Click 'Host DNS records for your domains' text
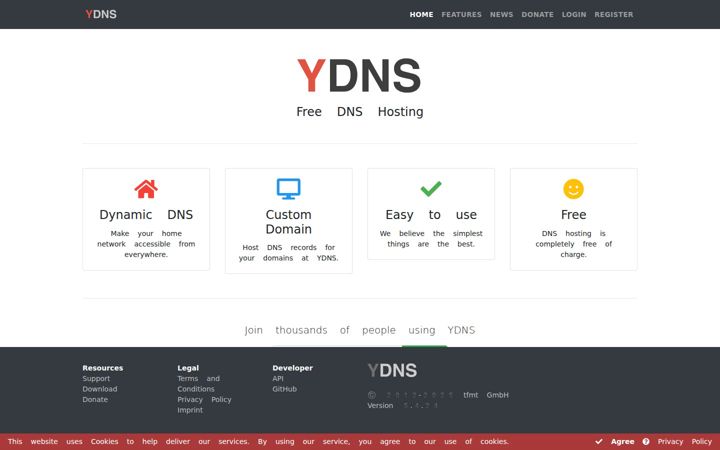Viewport: 720px width, 450px height. [288, 253]
